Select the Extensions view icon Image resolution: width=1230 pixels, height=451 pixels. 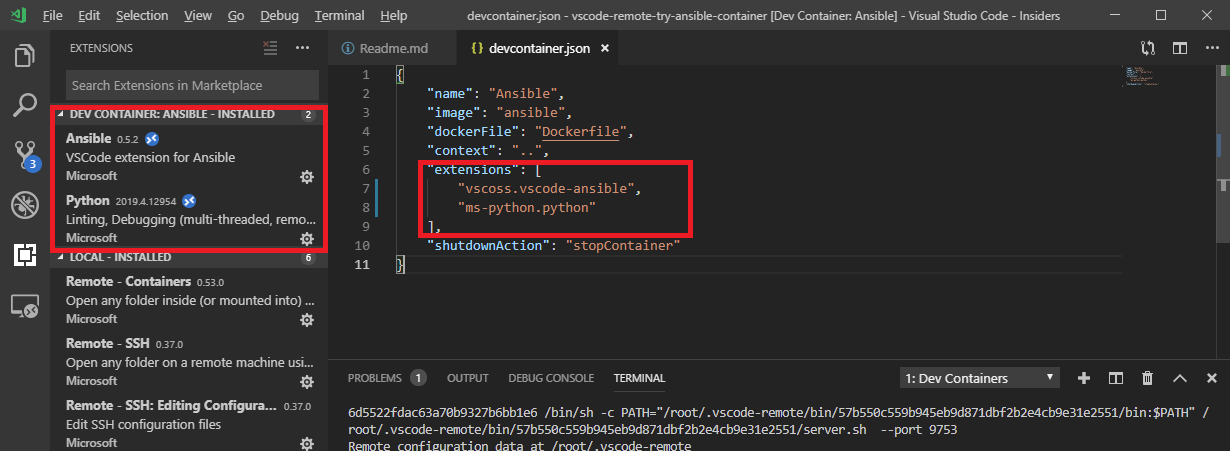[x=25, y=255]
